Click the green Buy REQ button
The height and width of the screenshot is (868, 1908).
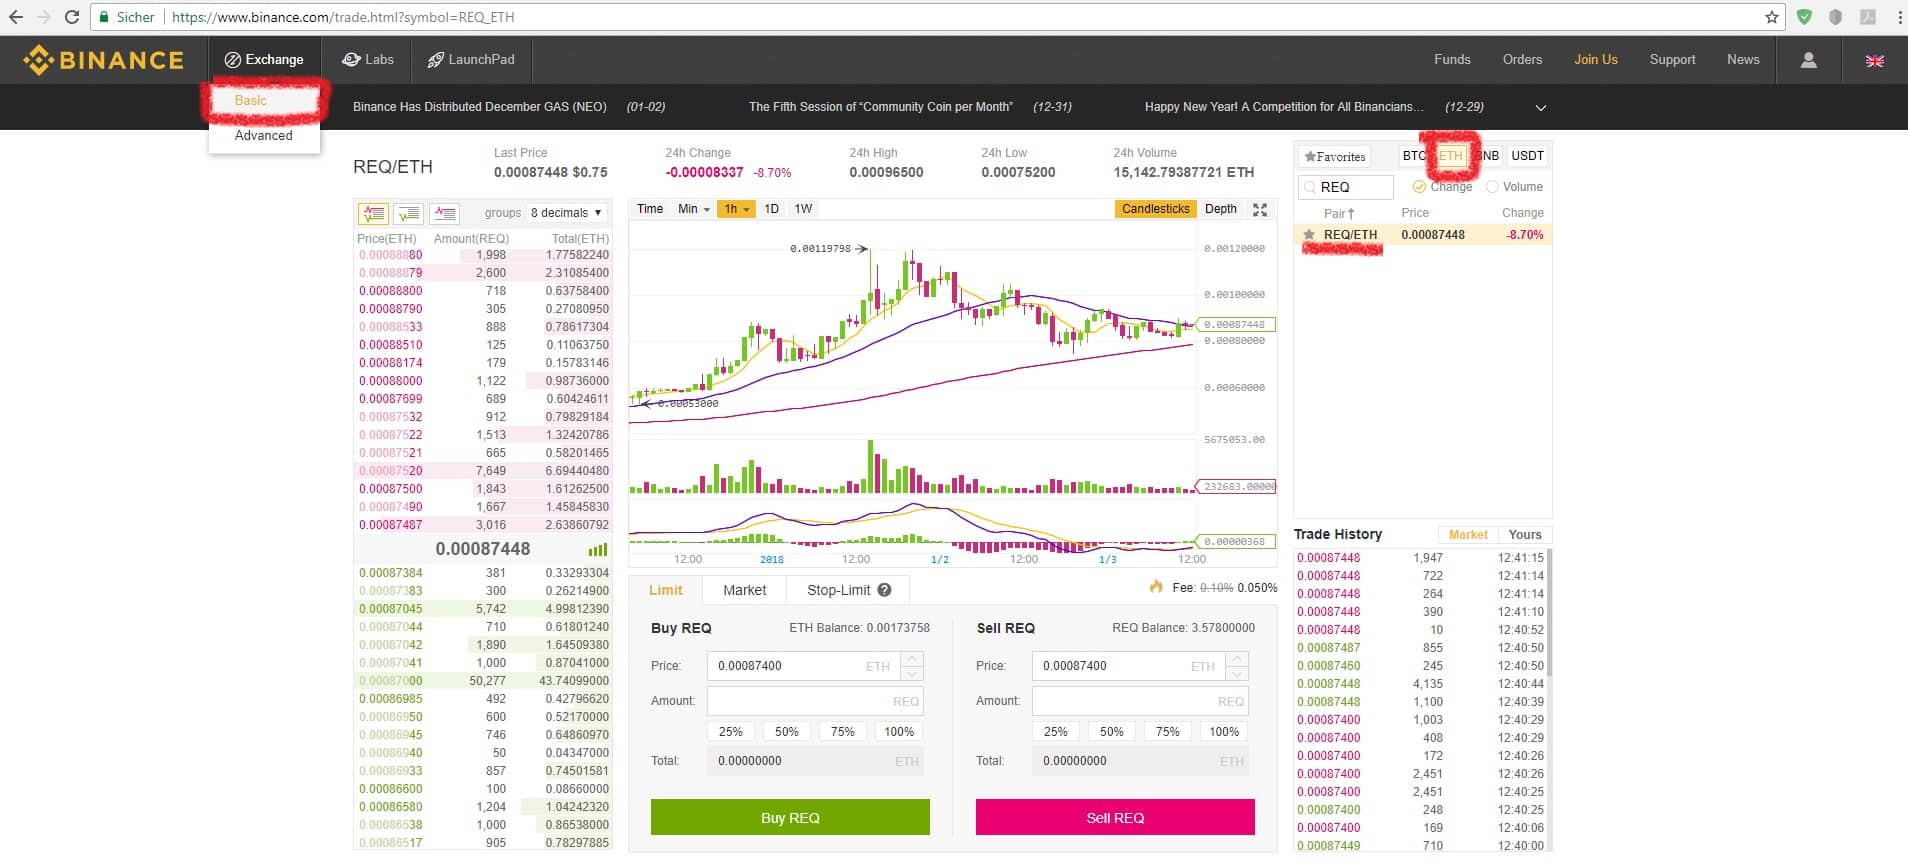(790, 817)
